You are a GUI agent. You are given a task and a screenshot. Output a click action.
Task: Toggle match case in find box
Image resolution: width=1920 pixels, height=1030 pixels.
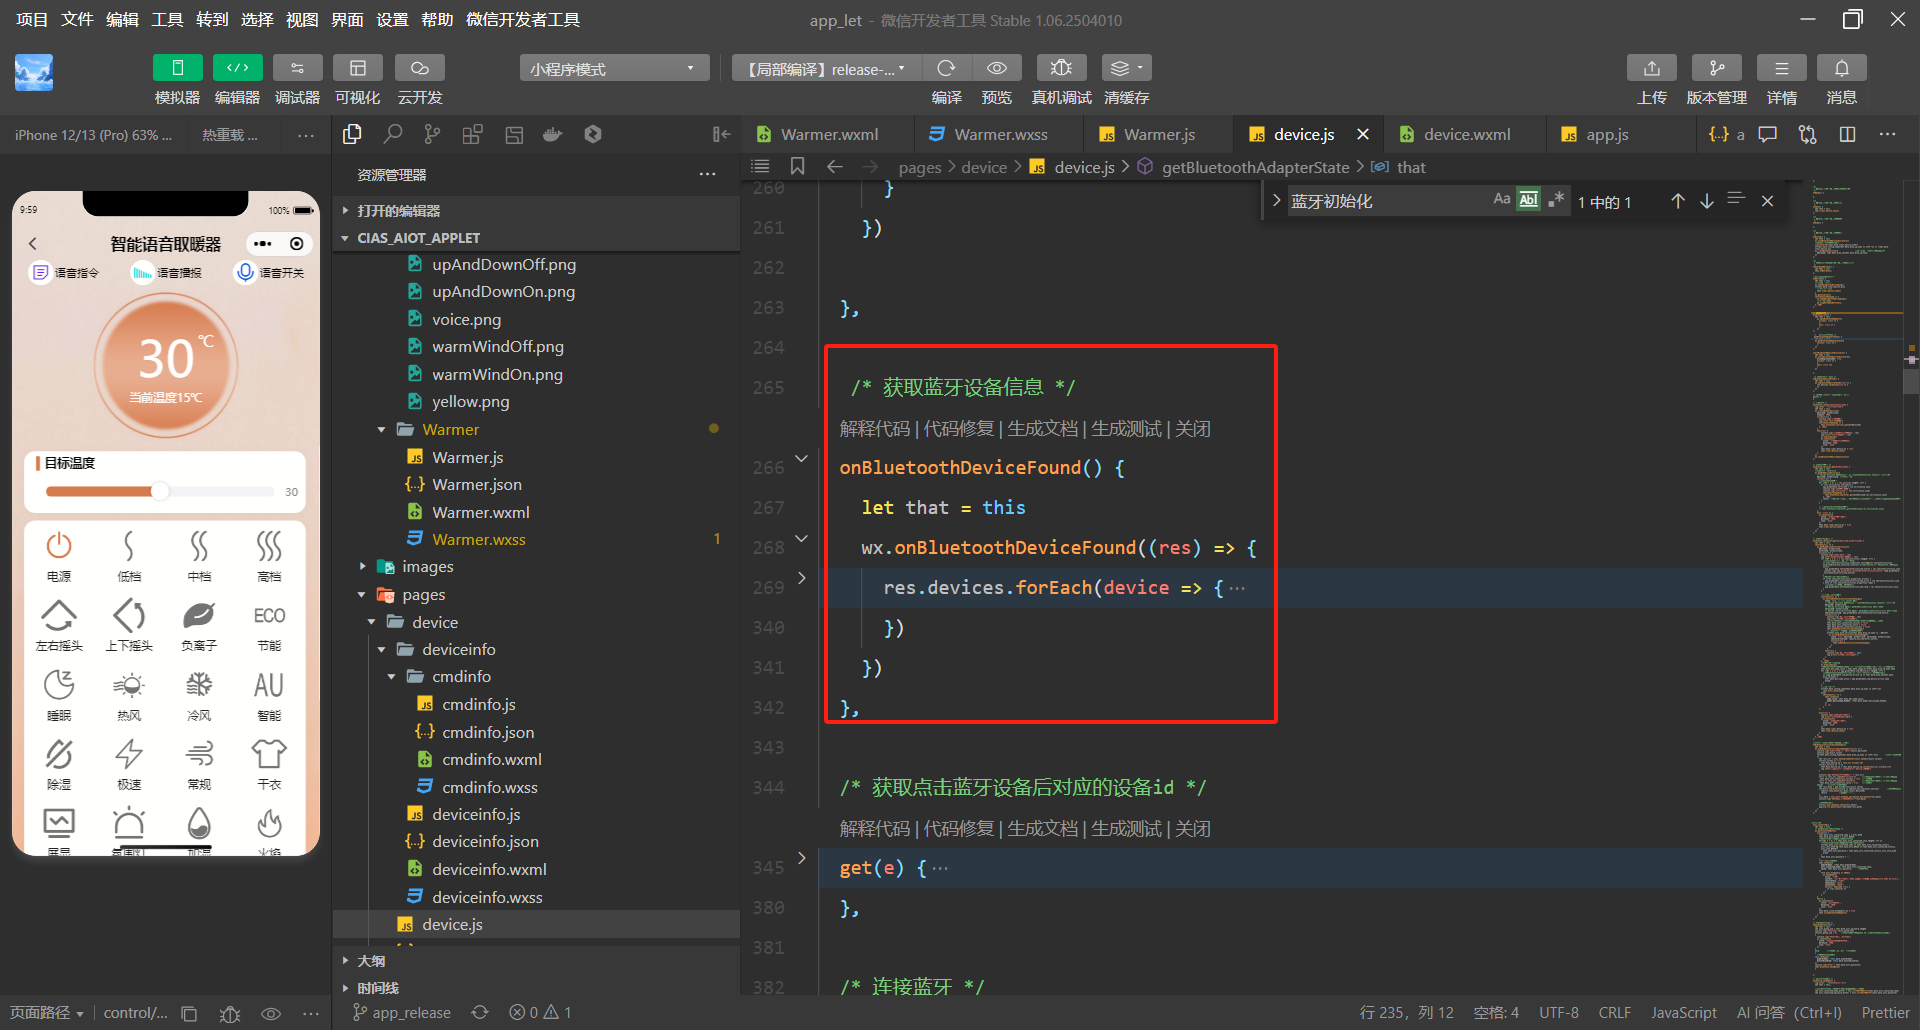[x=1501, y=200]
